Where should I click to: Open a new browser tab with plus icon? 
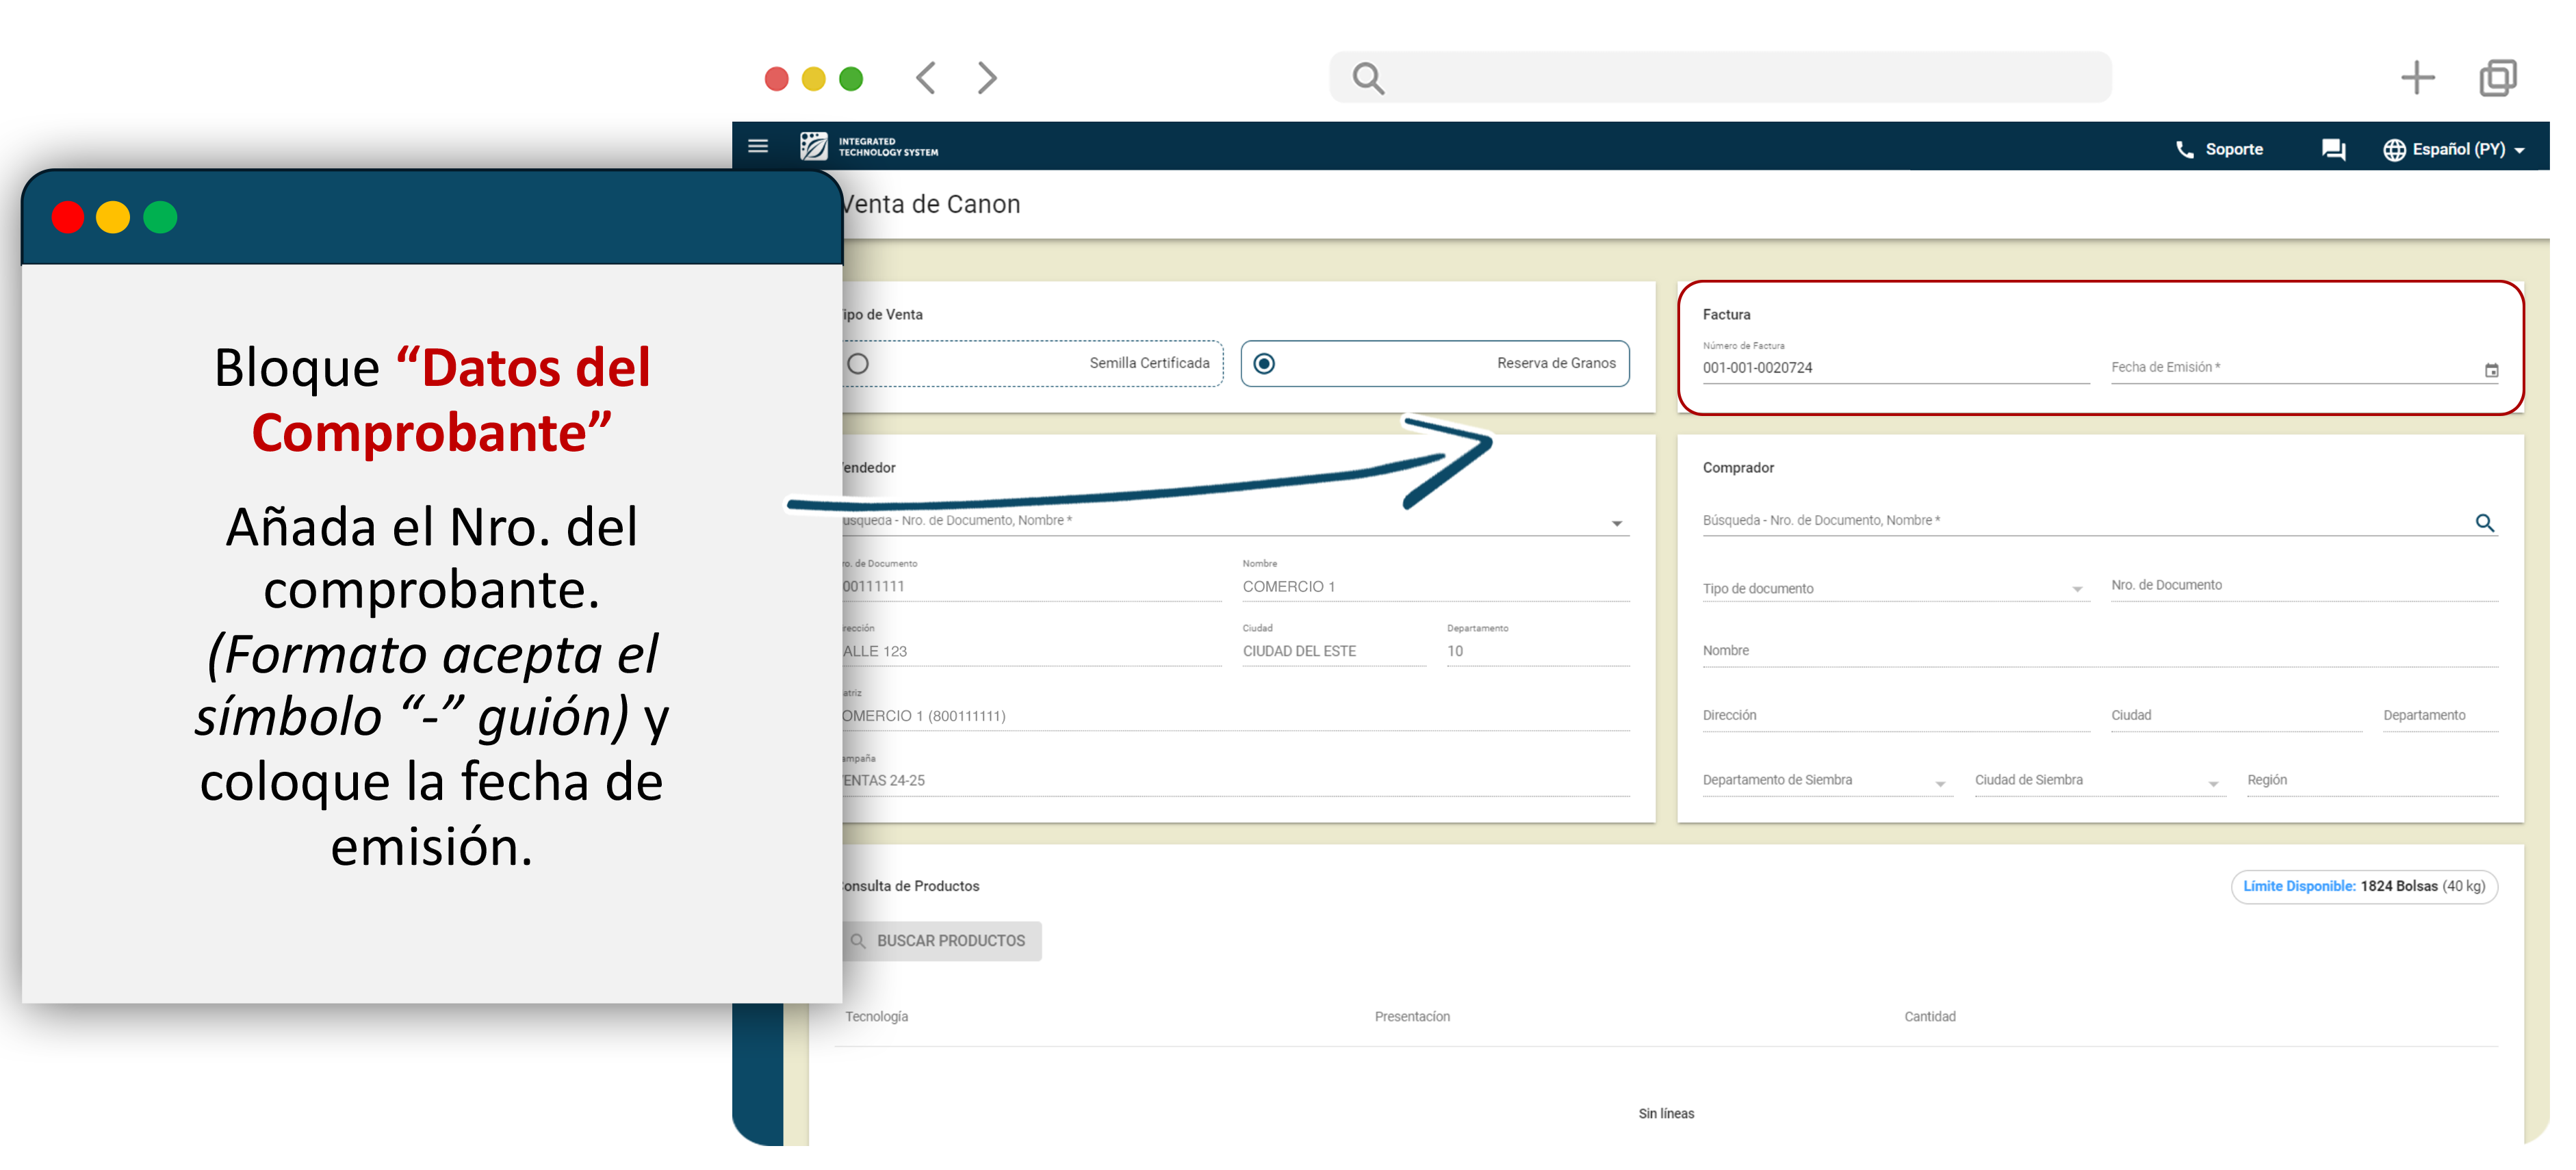(2417, 78)
